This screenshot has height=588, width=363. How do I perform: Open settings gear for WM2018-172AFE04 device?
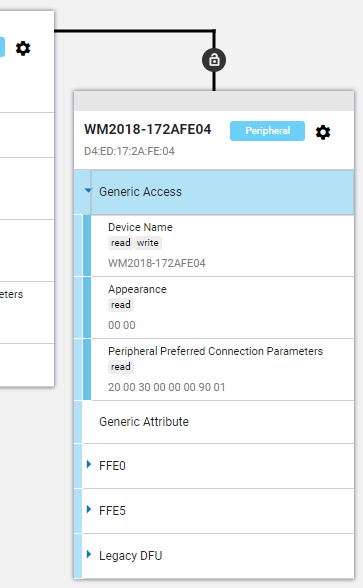pos(323,132)
